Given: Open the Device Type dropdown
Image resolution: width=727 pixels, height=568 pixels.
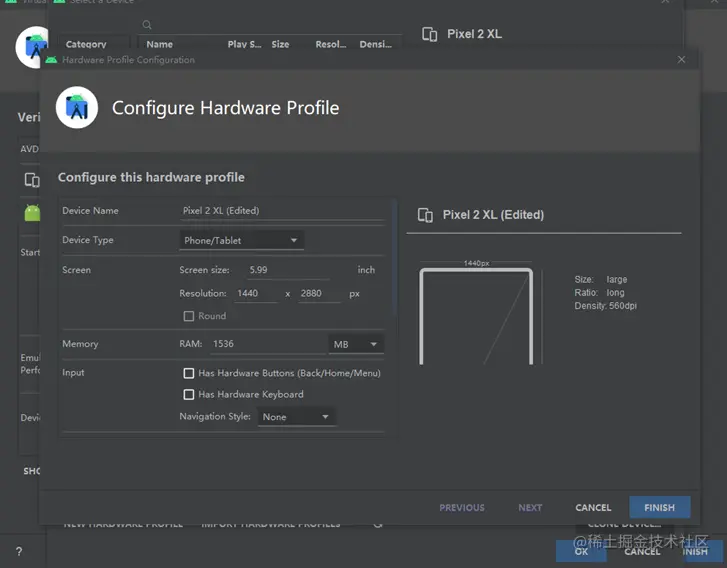Looking at the screenshot, I should [x=242, y=240].
